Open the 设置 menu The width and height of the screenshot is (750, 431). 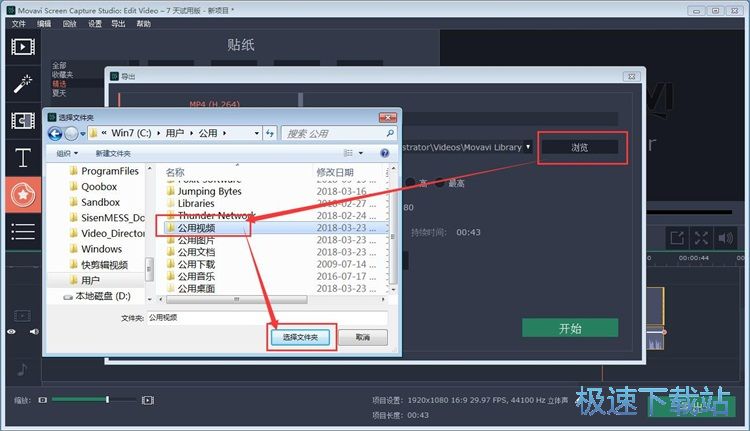(95, 23)
